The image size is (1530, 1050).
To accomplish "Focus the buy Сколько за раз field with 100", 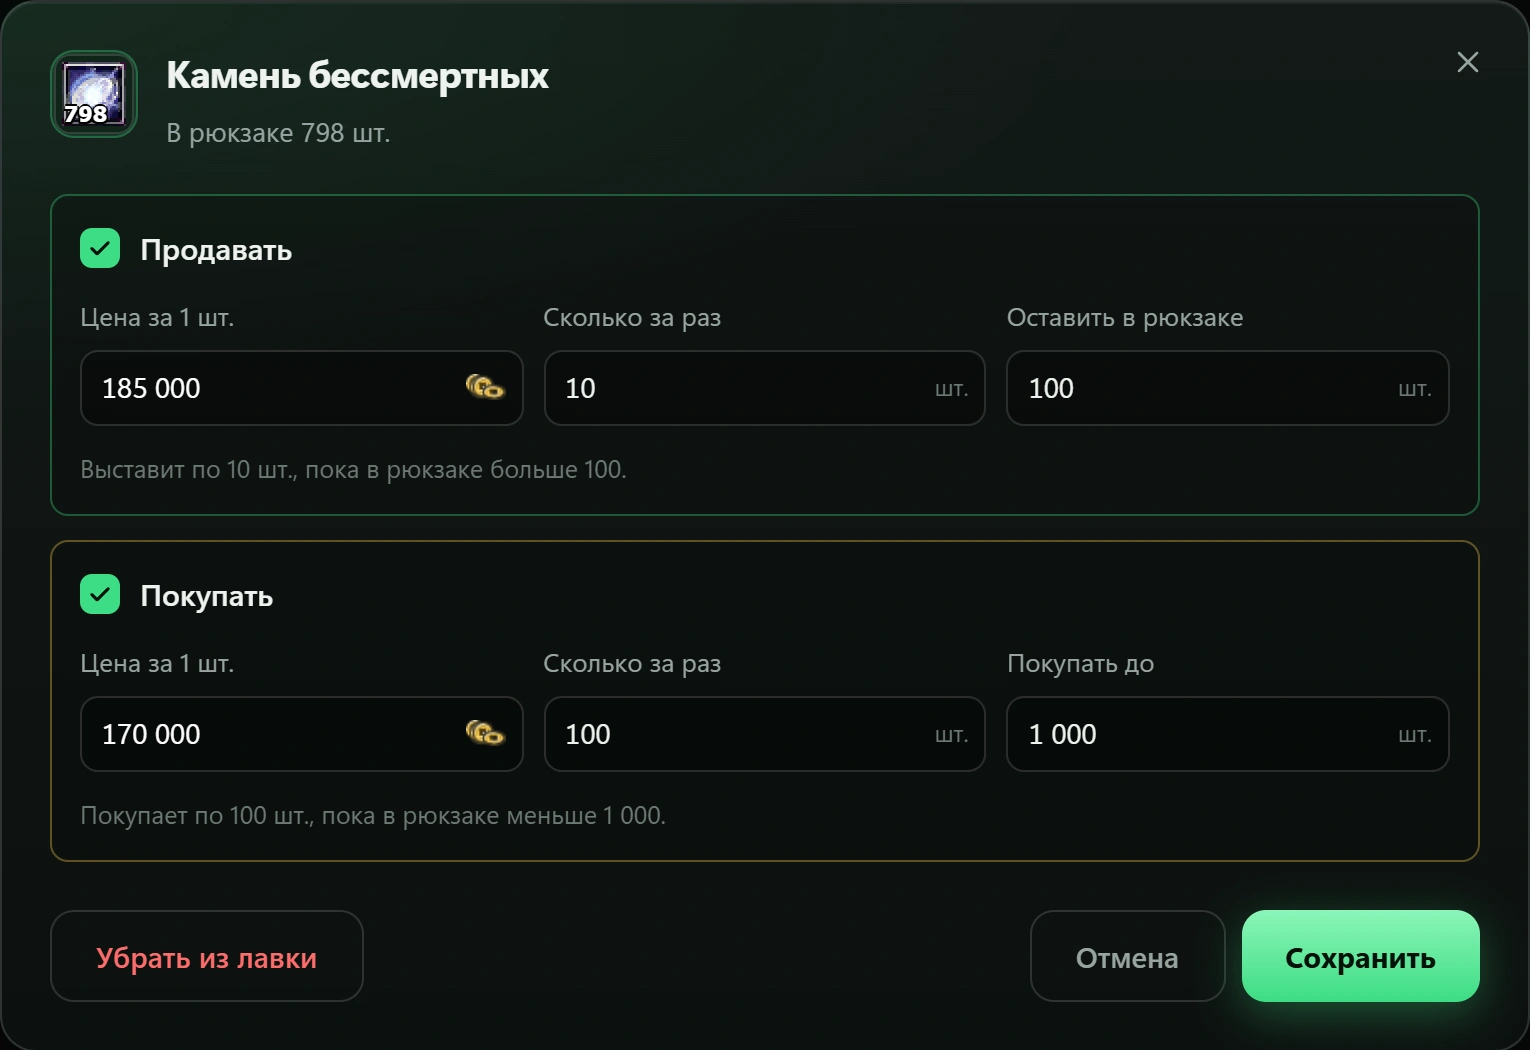I will tap(764, 734).
